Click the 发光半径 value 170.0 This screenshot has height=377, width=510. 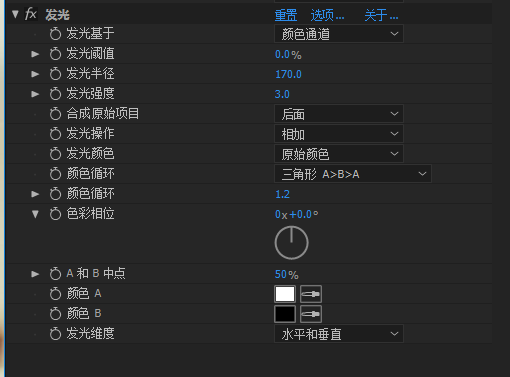click(288, 74)
